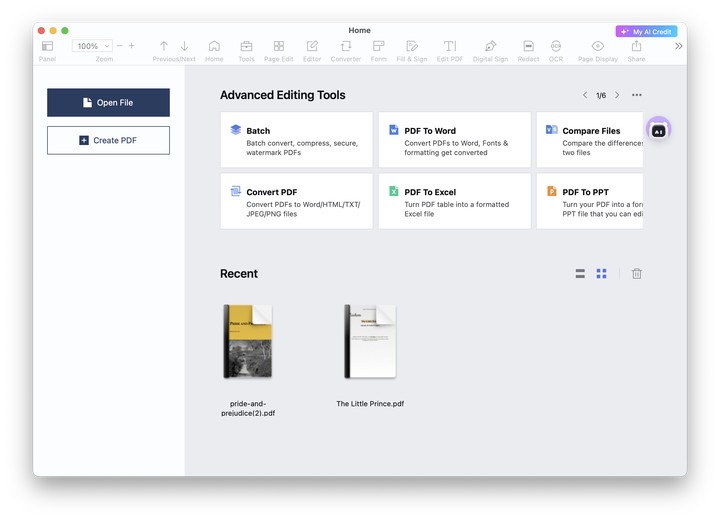Launch the Converter tool
The image size is (720, 520).
point(346,46)
